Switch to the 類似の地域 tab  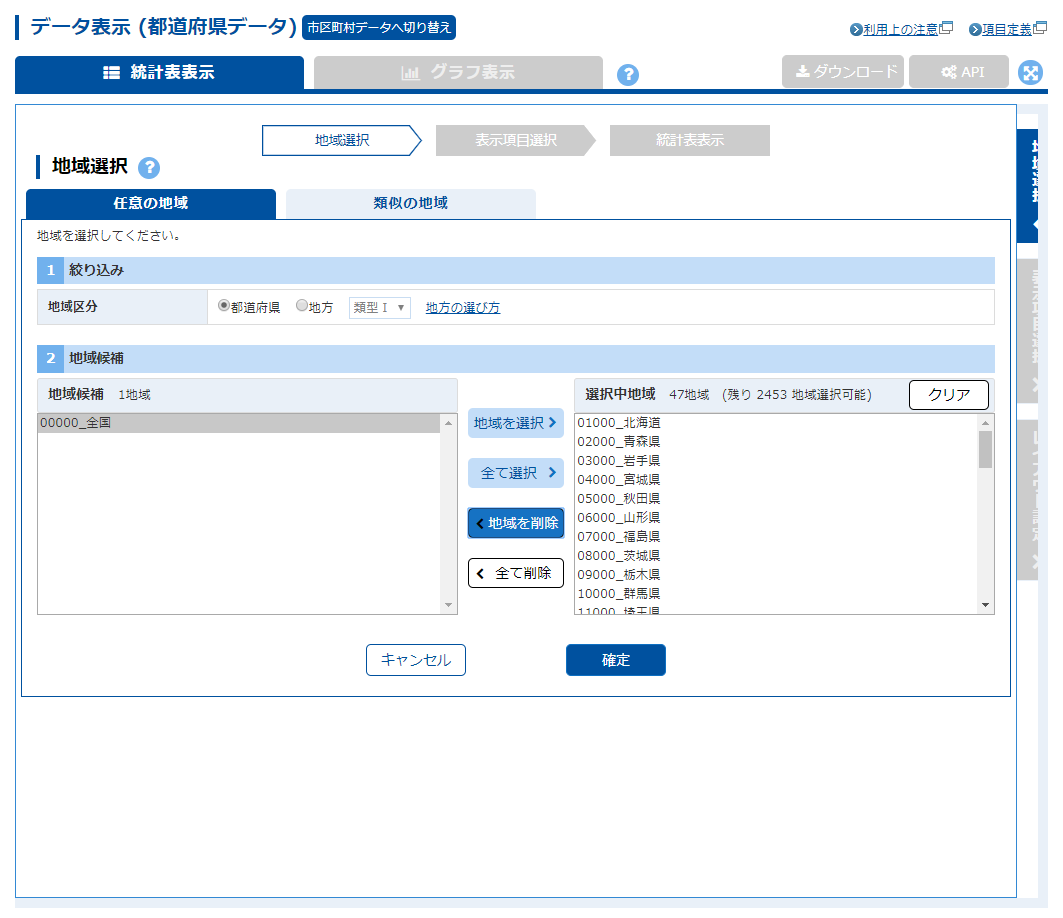pos(410,203)
